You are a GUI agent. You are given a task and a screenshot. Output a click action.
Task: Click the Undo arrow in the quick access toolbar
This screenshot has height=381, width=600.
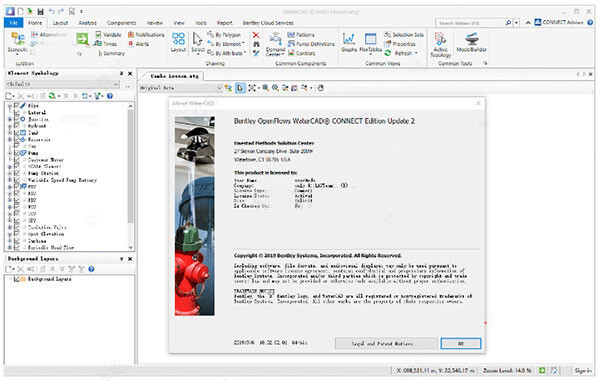point(51,11)
